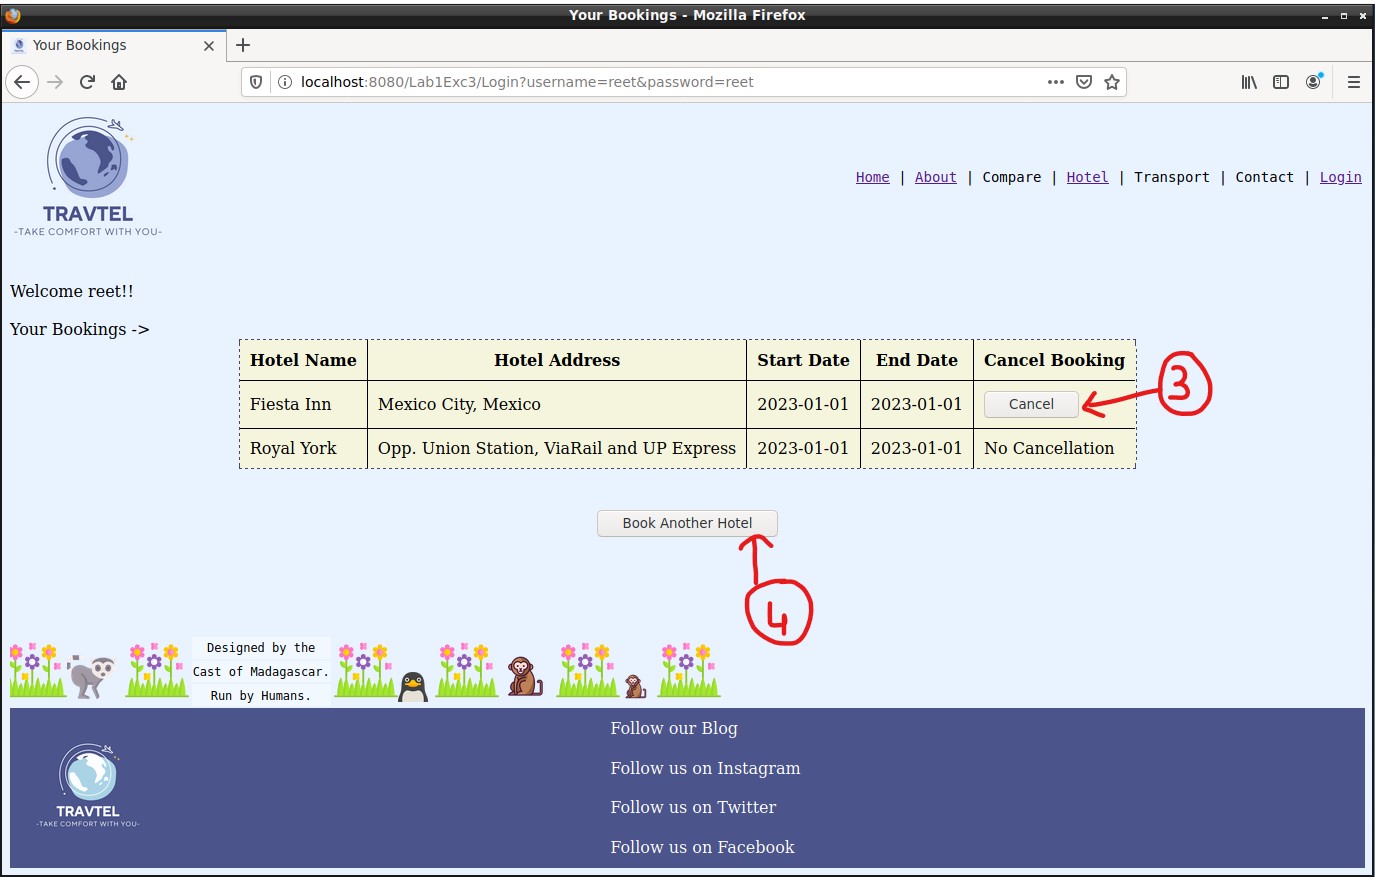Select the Your Bookings tab
The height and width of the screenshot is (877, 1375).
pos(113,45)
